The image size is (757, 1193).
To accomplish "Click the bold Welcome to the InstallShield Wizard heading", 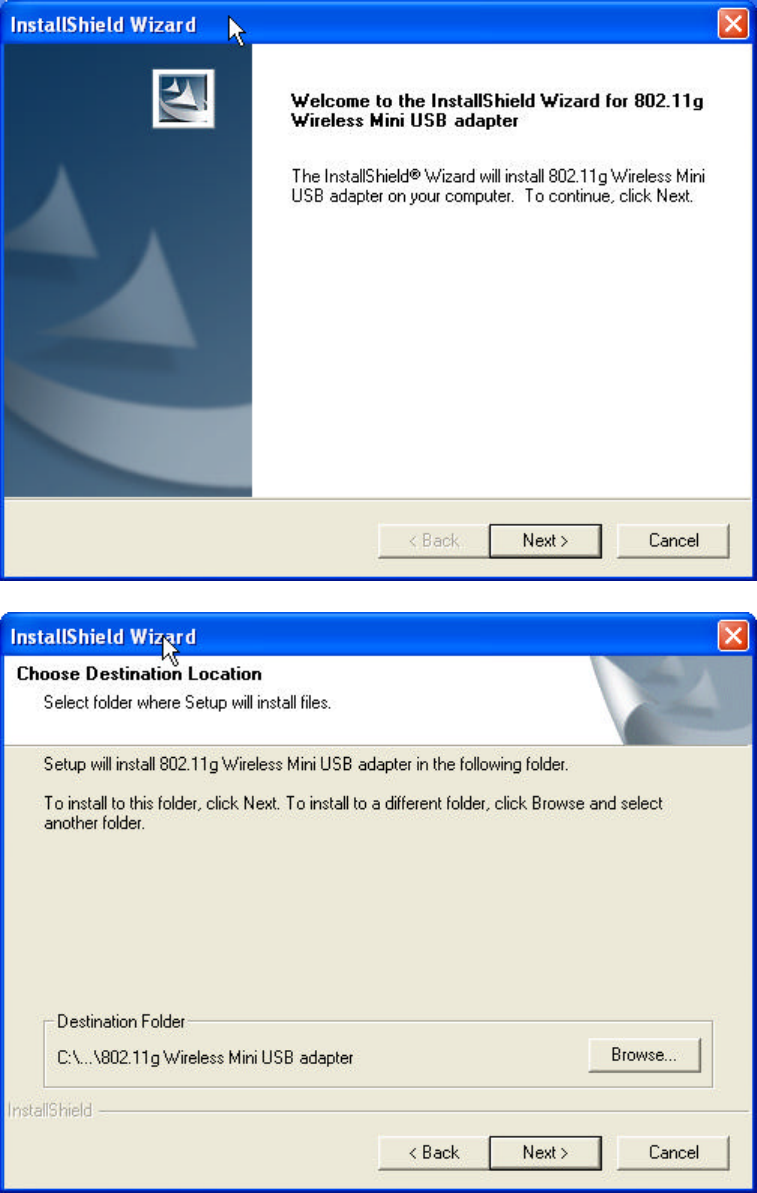I will pos(497,110).
